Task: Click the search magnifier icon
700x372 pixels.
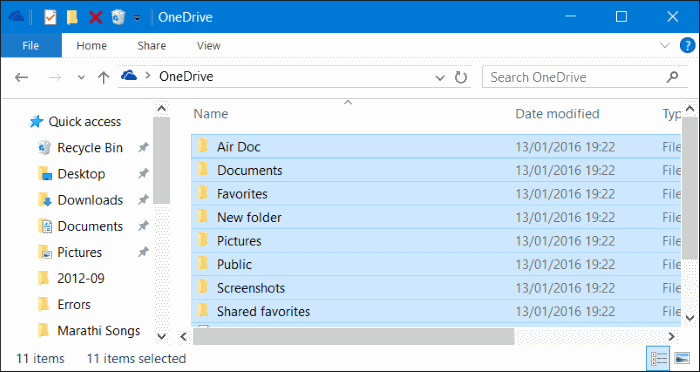Action: click(x=672, y=77)
